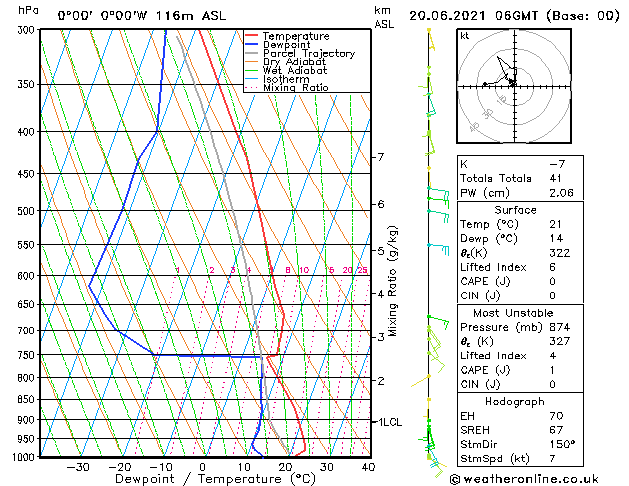This screenshot has height=486, width=629.
Task: Click the Most Unstable theta-e value 327
Action: pos(560,341)
